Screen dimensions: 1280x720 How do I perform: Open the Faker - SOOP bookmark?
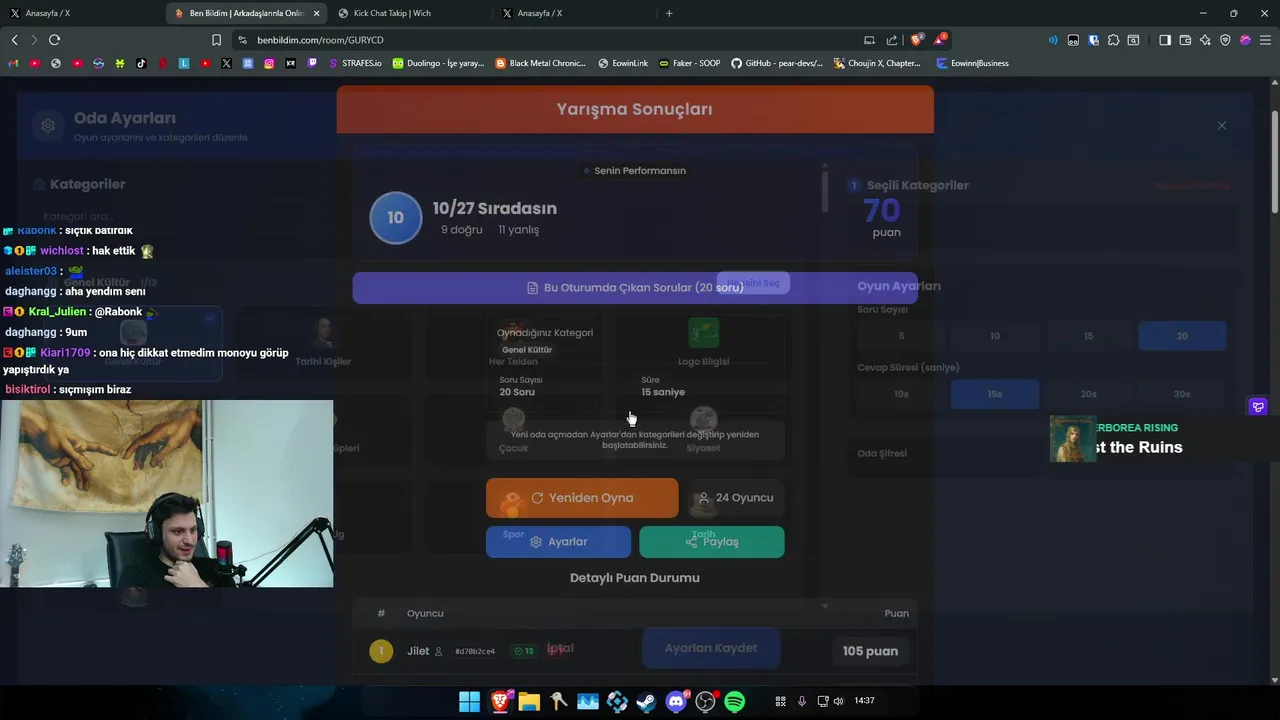point(690,63)
